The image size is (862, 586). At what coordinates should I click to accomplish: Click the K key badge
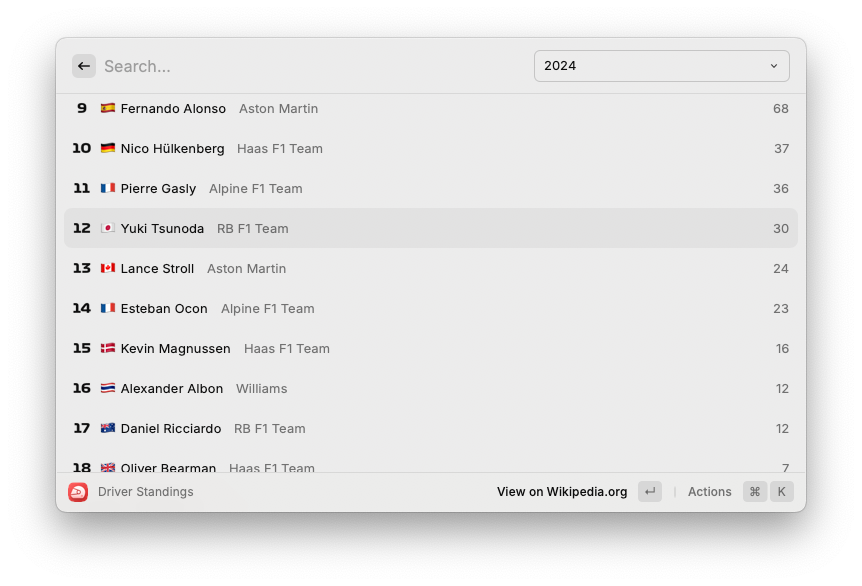click(x=782, y=492)
